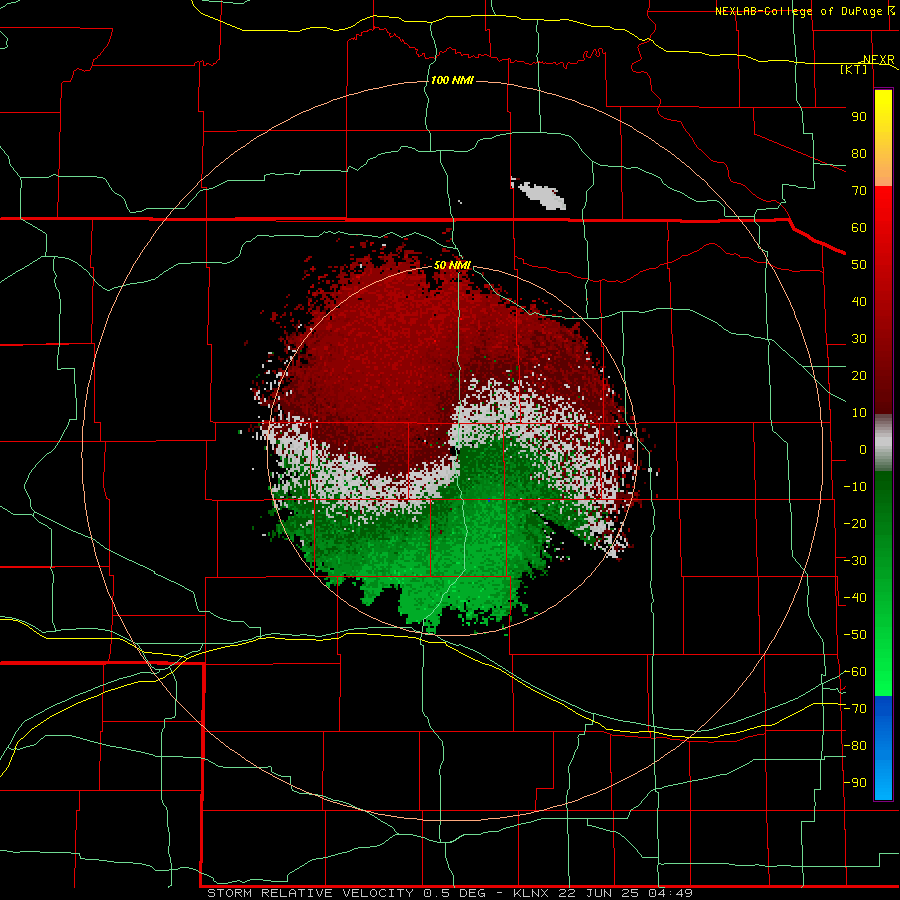Click the 40 value on the velocity scale

pyautogui.click(x=859, y=302)
